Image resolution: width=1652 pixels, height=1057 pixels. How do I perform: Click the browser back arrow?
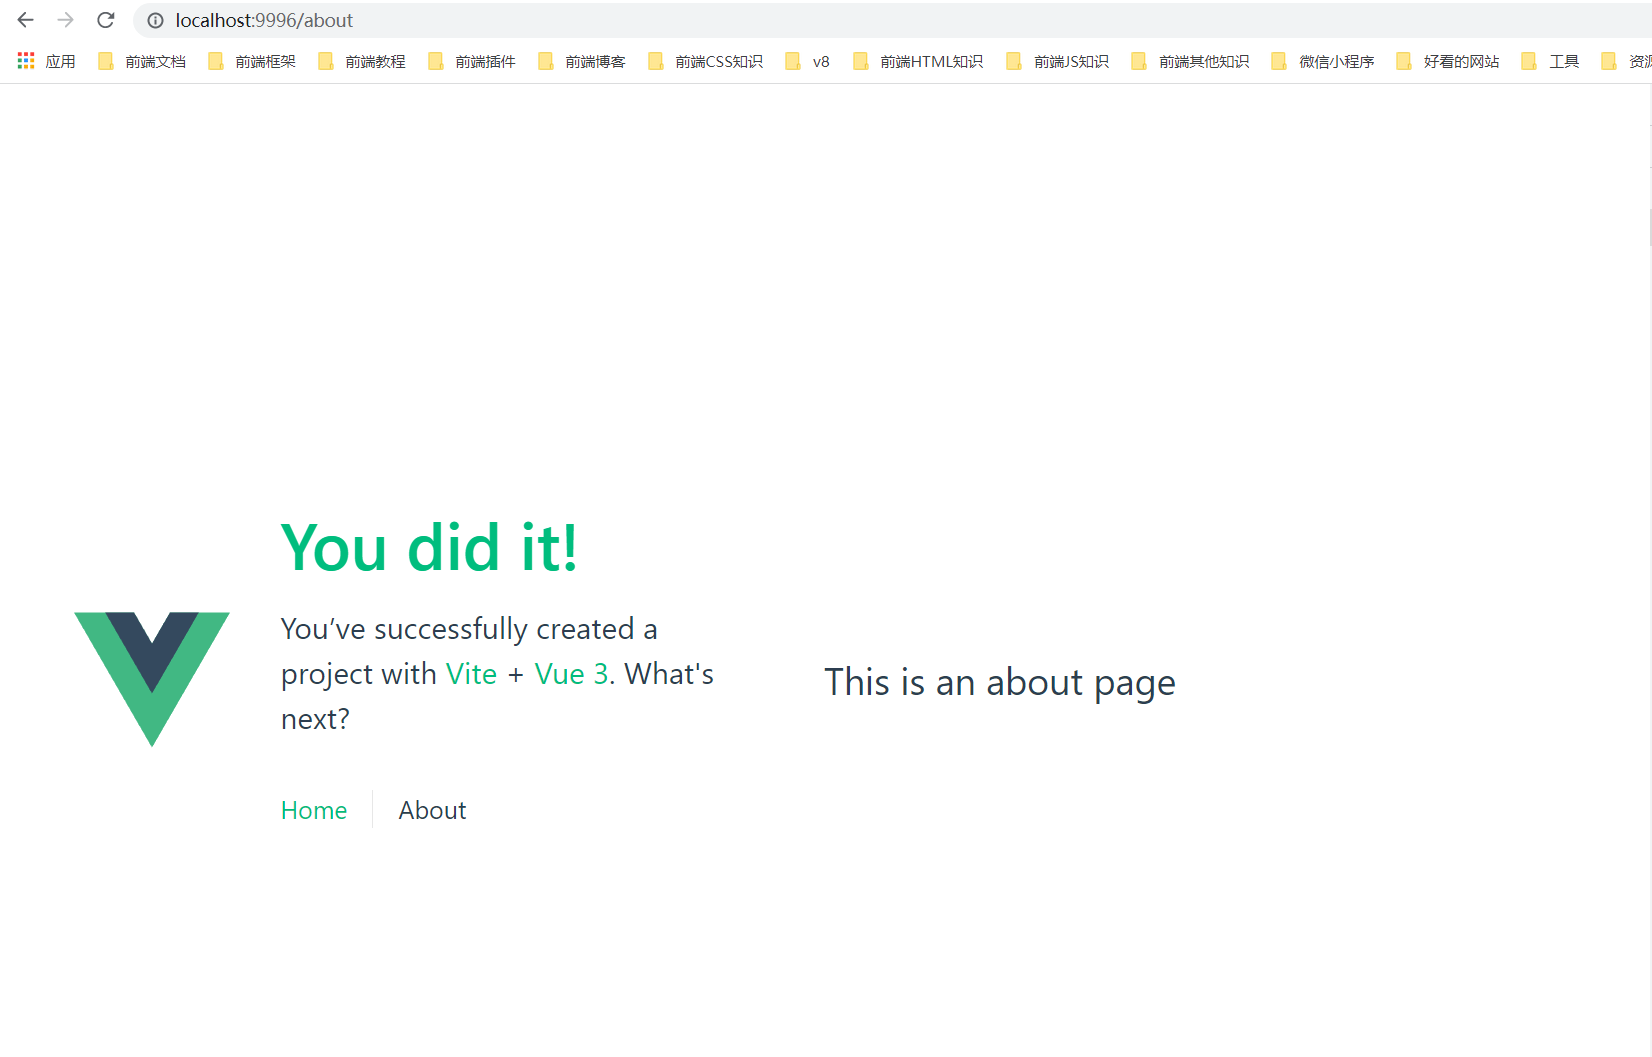click(26, 20)
